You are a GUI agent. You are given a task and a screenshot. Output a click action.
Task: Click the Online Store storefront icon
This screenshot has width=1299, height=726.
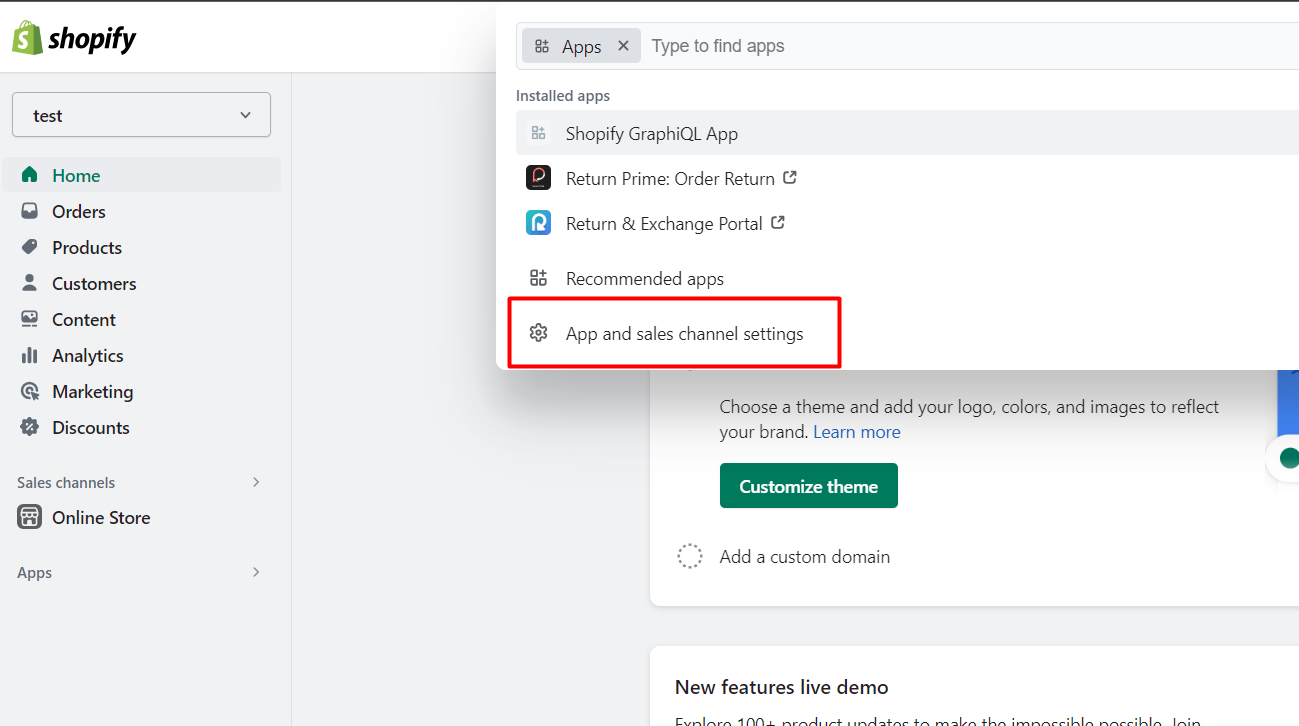[x=30, y=517]
